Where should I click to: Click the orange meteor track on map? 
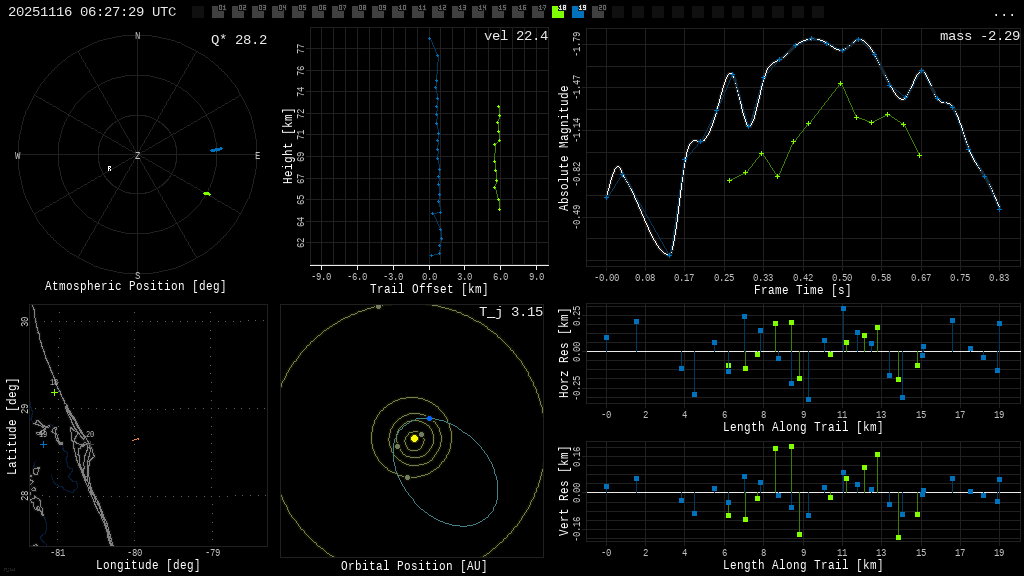click(135, 439)
